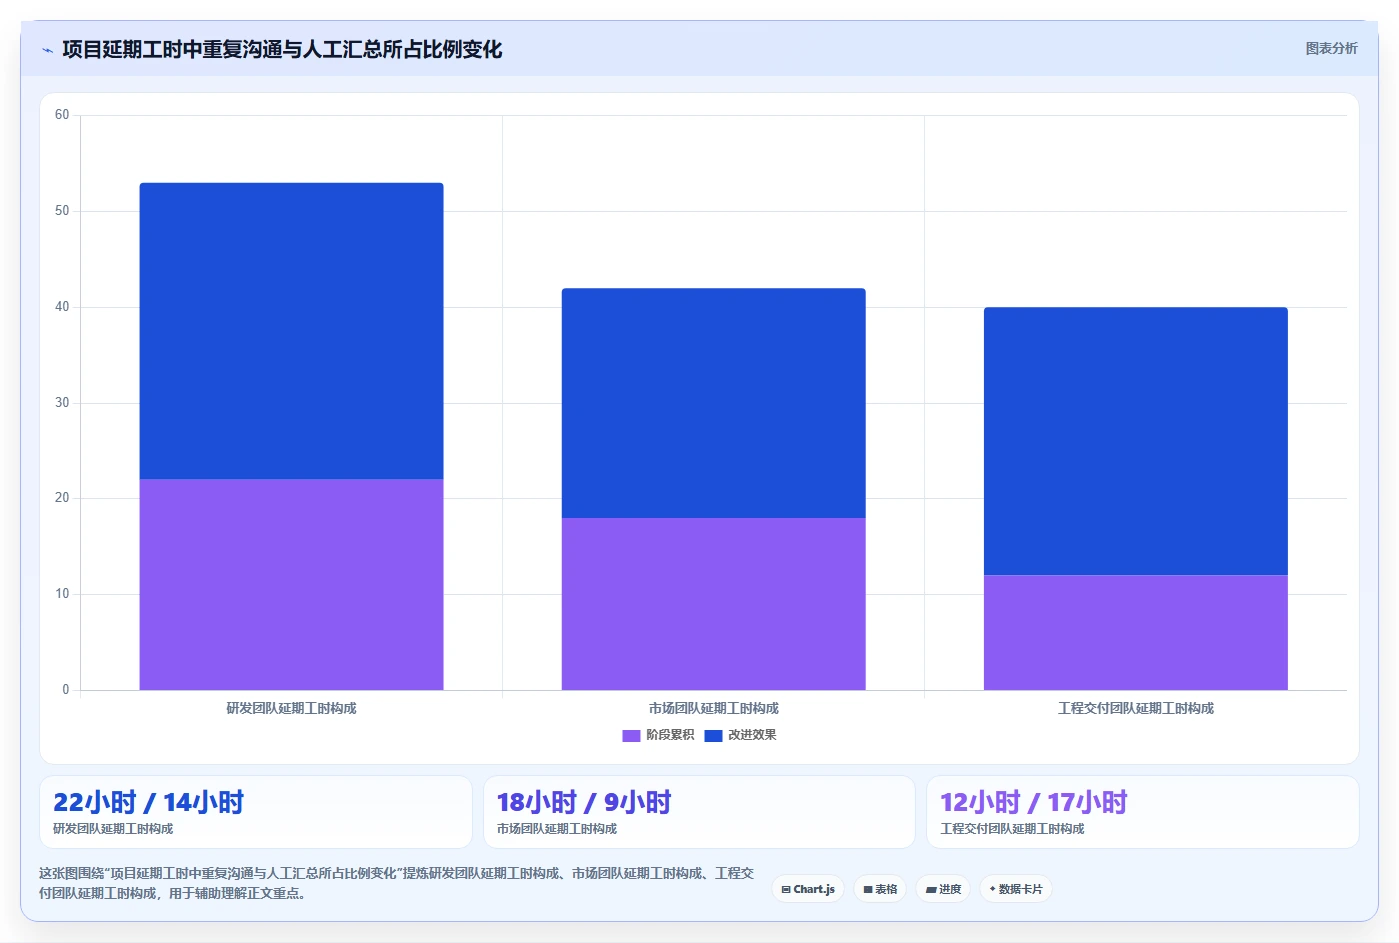Click the y-axis value 30

pyautogui.click(x=62, y=403)
